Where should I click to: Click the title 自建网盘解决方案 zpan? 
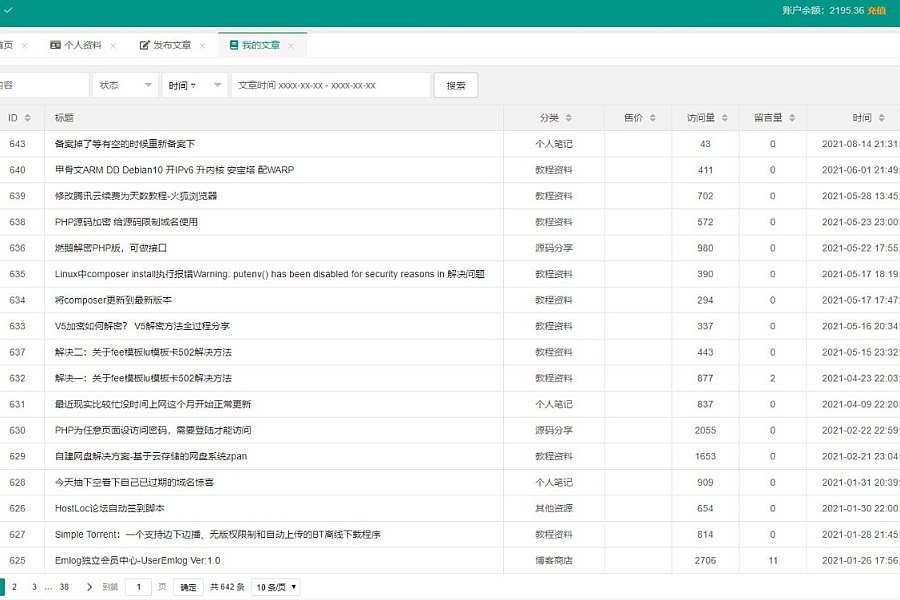pyautogui.click(x=151, y=456)
